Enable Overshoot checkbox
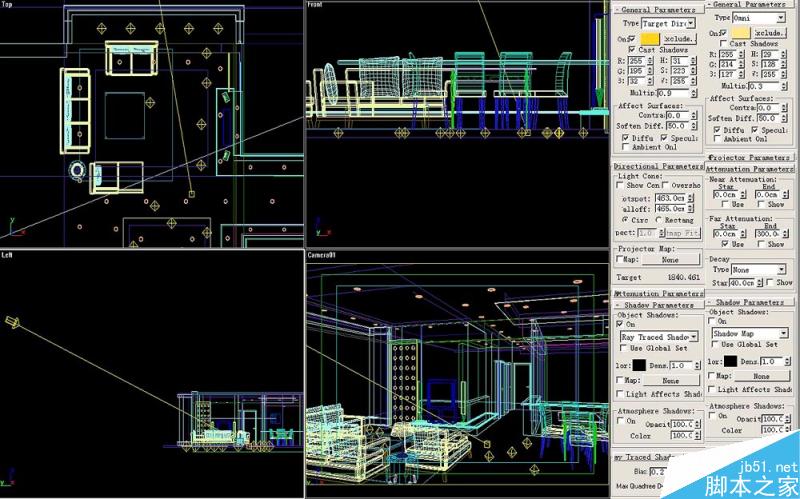Image resolution: width=800 pixels, height=499 pixels. tap(665, 185)
